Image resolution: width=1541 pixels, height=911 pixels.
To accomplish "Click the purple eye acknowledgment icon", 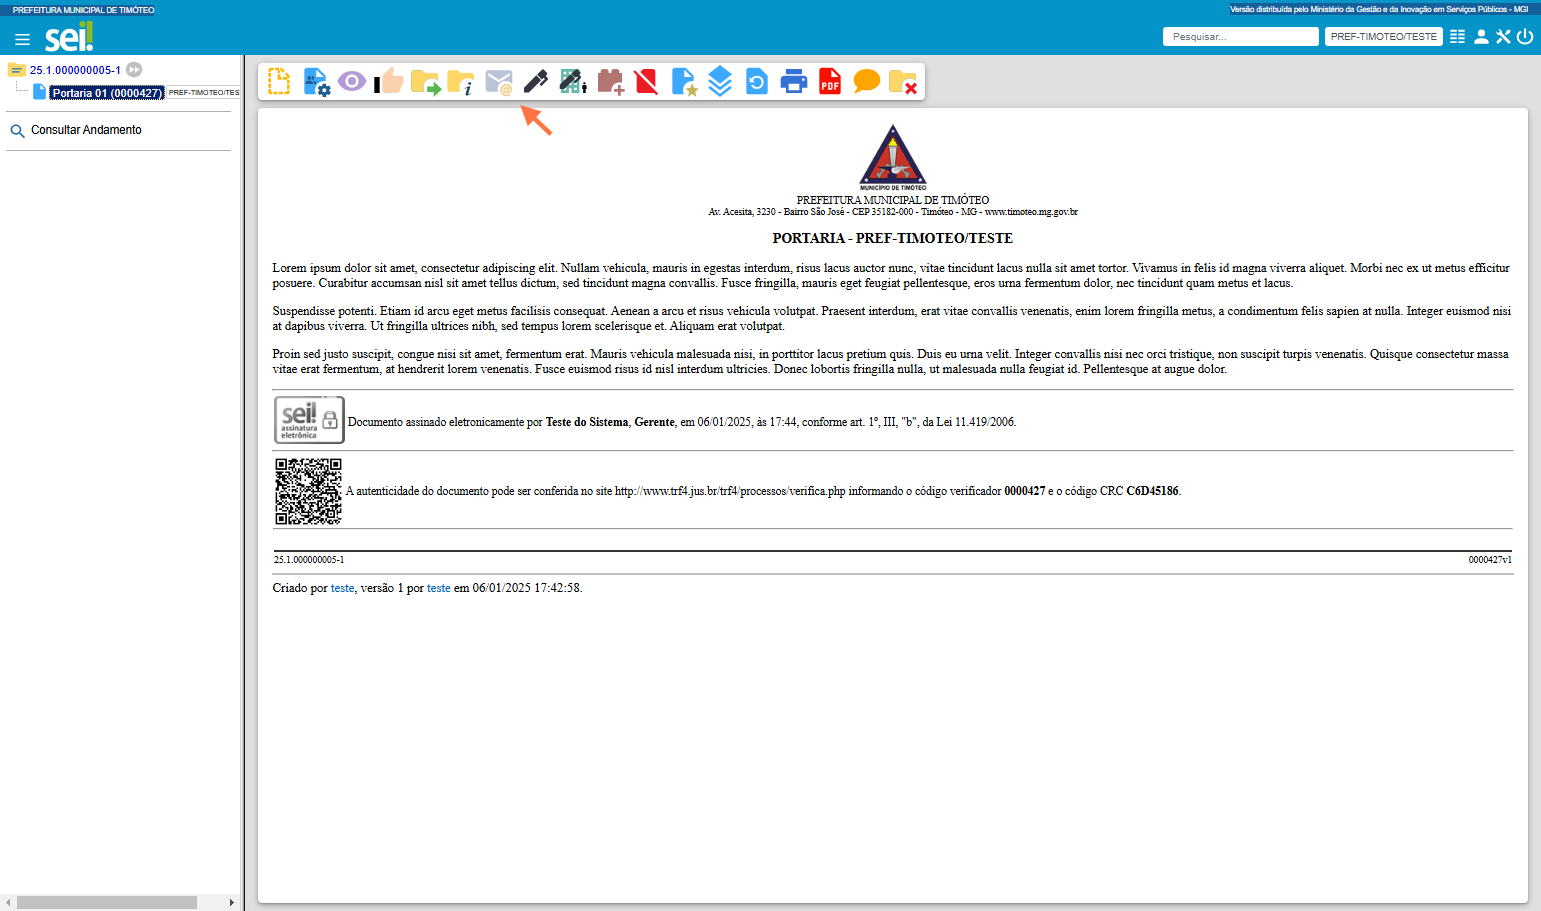I will [x=352, y=81].
